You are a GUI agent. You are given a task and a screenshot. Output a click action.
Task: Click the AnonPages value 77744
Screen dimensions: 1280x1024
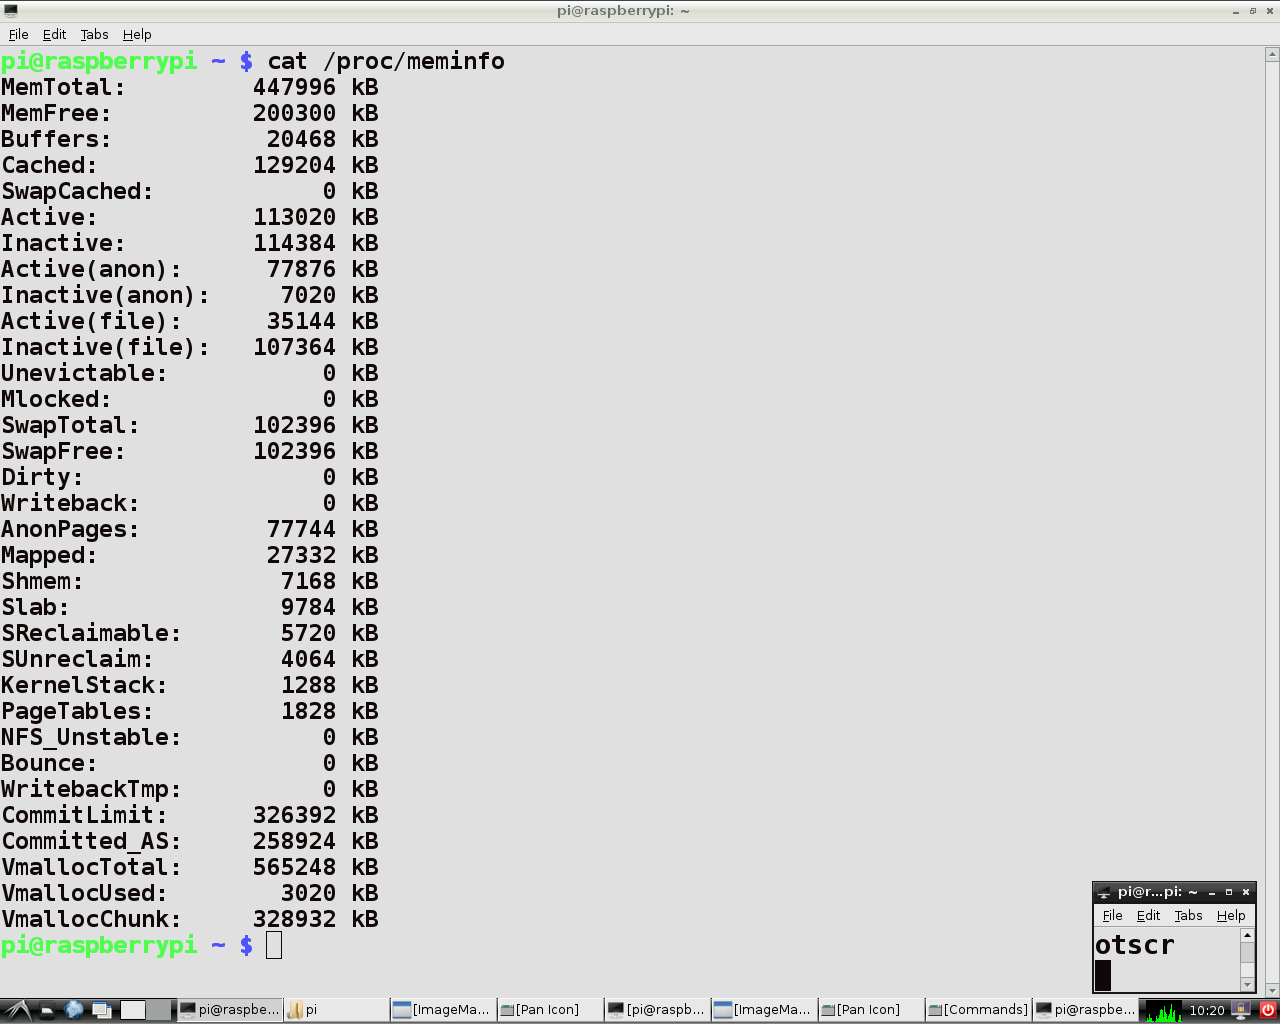[x=302, y=529]
